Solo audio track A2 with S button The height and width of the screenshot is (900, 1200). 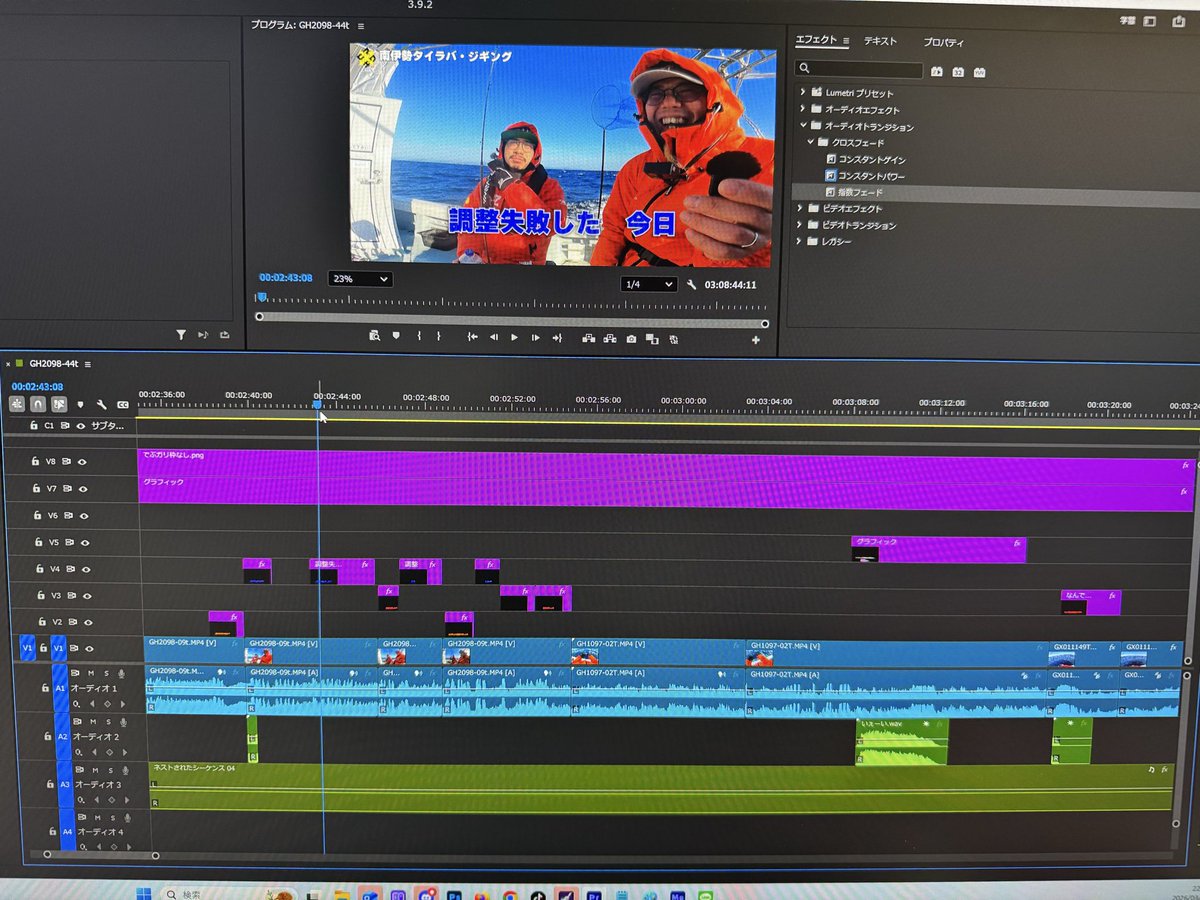108,721
